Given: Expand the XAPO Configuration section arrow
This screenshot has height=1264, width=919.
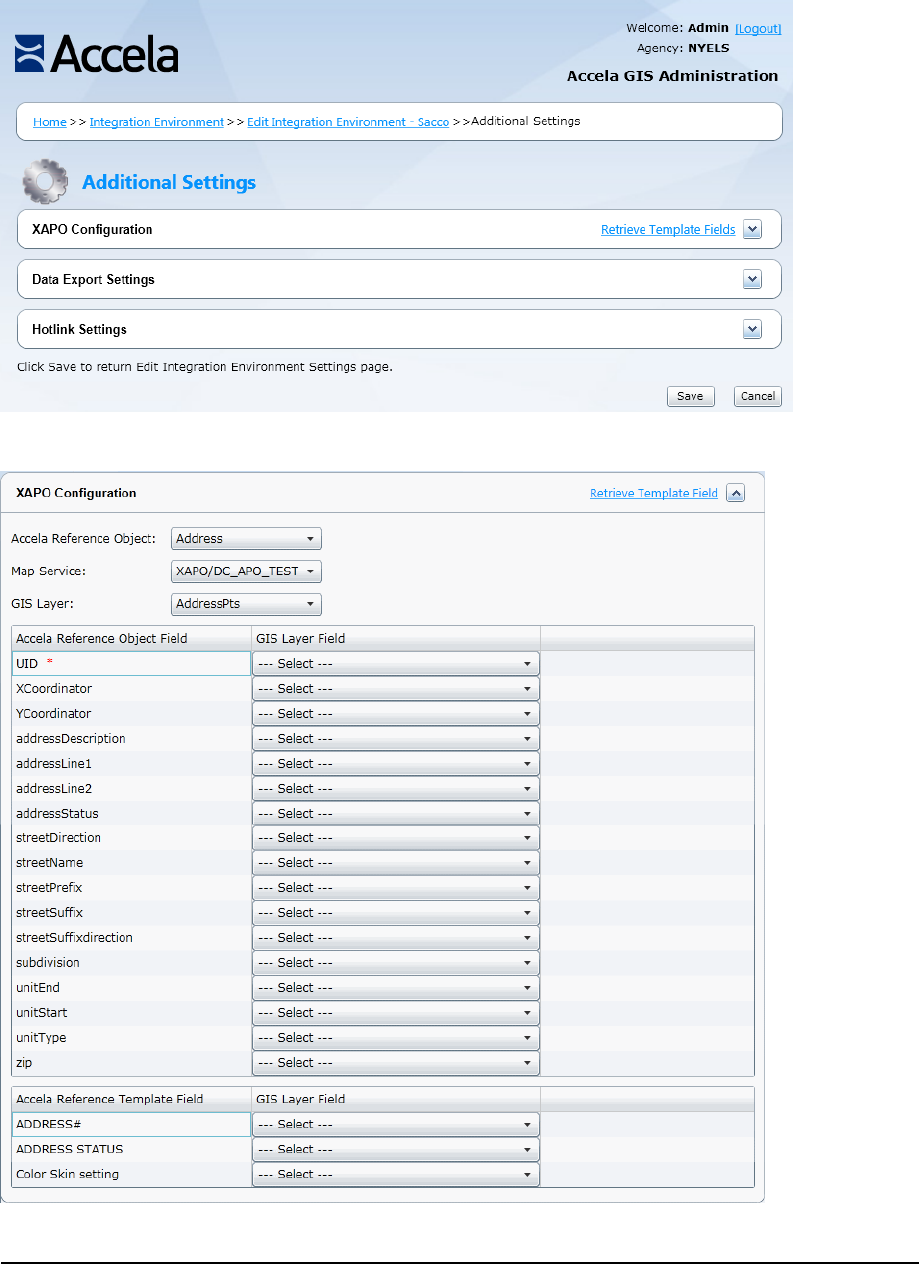Looking at the screenshot, I should click(753, 230).
